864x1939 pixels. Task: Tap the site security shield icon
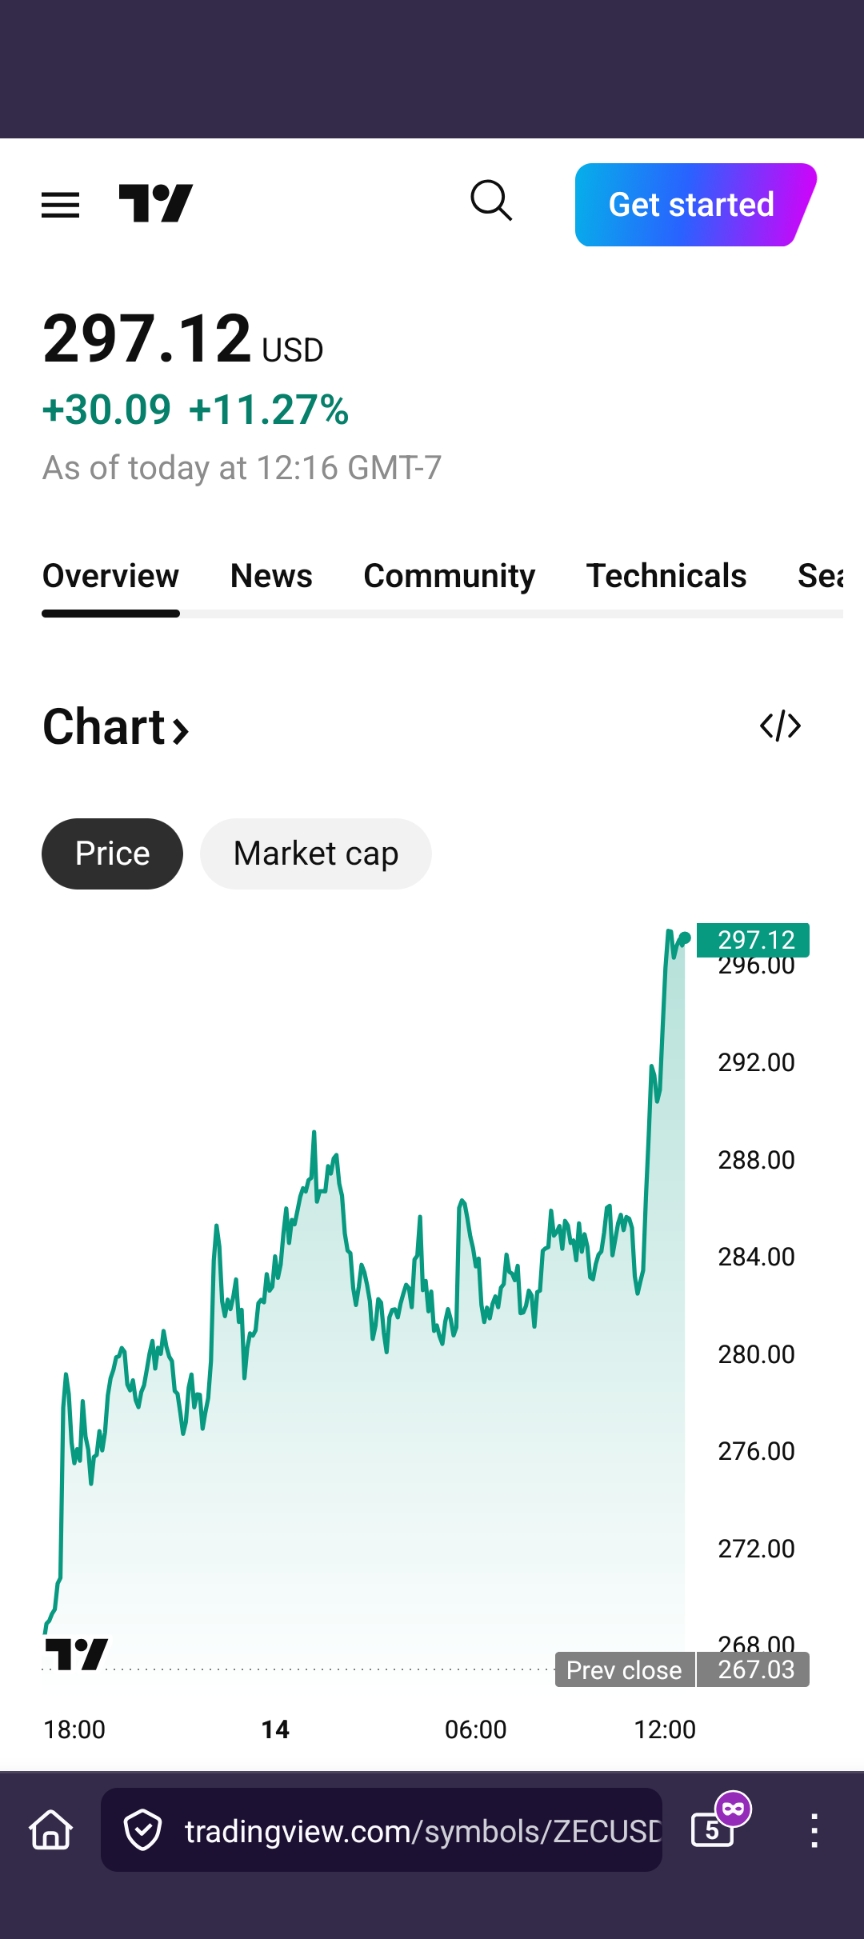pos(143,1830)
